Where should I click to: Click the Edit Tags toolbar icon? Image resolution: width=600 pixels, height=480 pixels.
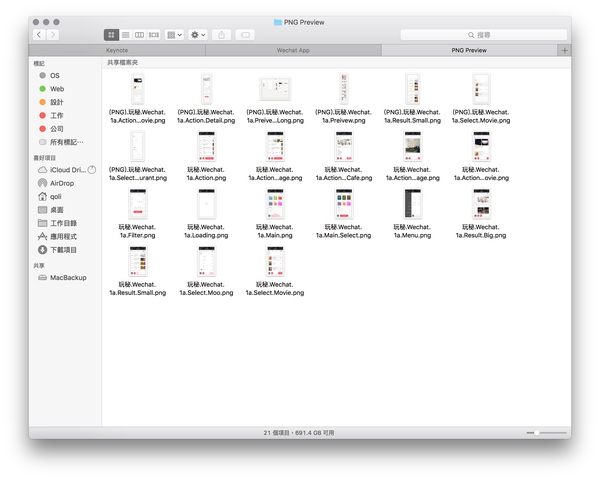click(245, 35)
